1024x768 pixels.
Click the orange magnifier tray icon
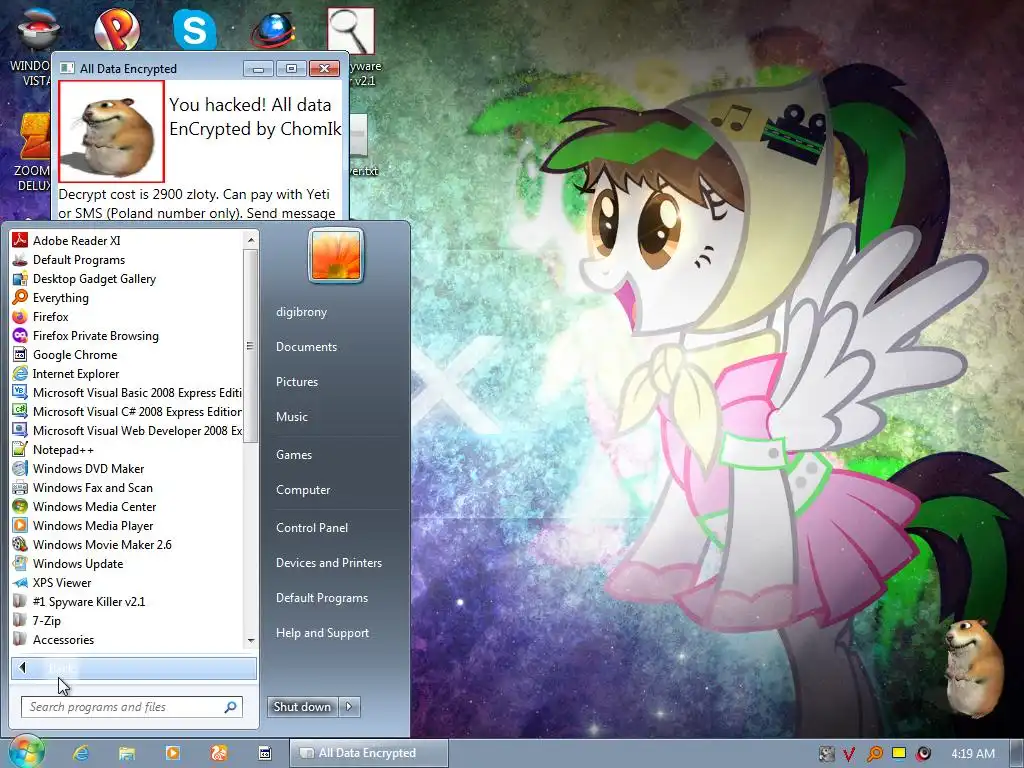[874, 754]
